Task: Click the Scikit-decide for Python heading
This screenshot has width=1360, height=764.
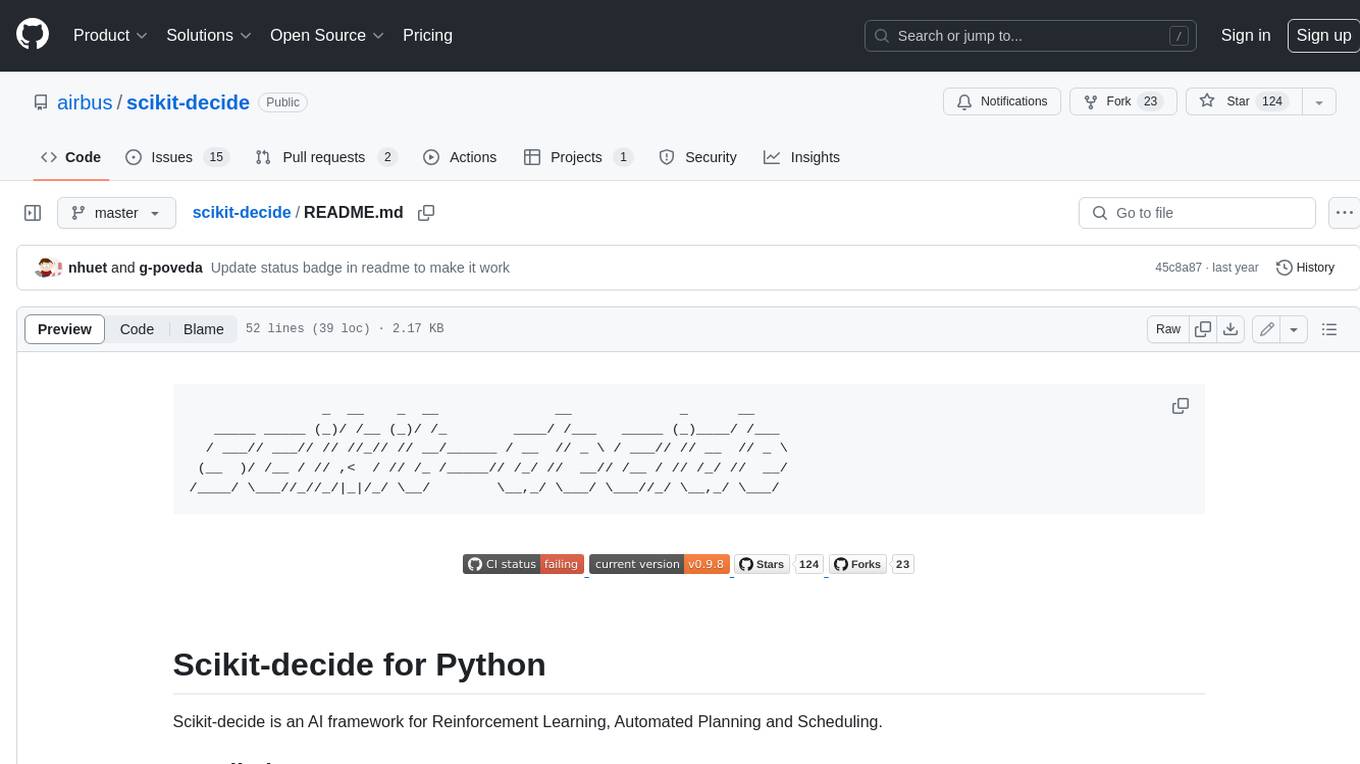Action: [359, 665]
